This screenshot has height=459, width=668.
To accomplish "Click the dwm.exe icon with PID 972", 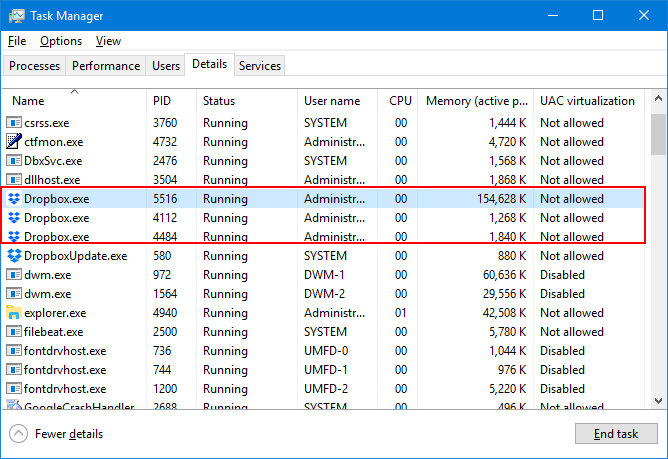I will click(14, 275).
